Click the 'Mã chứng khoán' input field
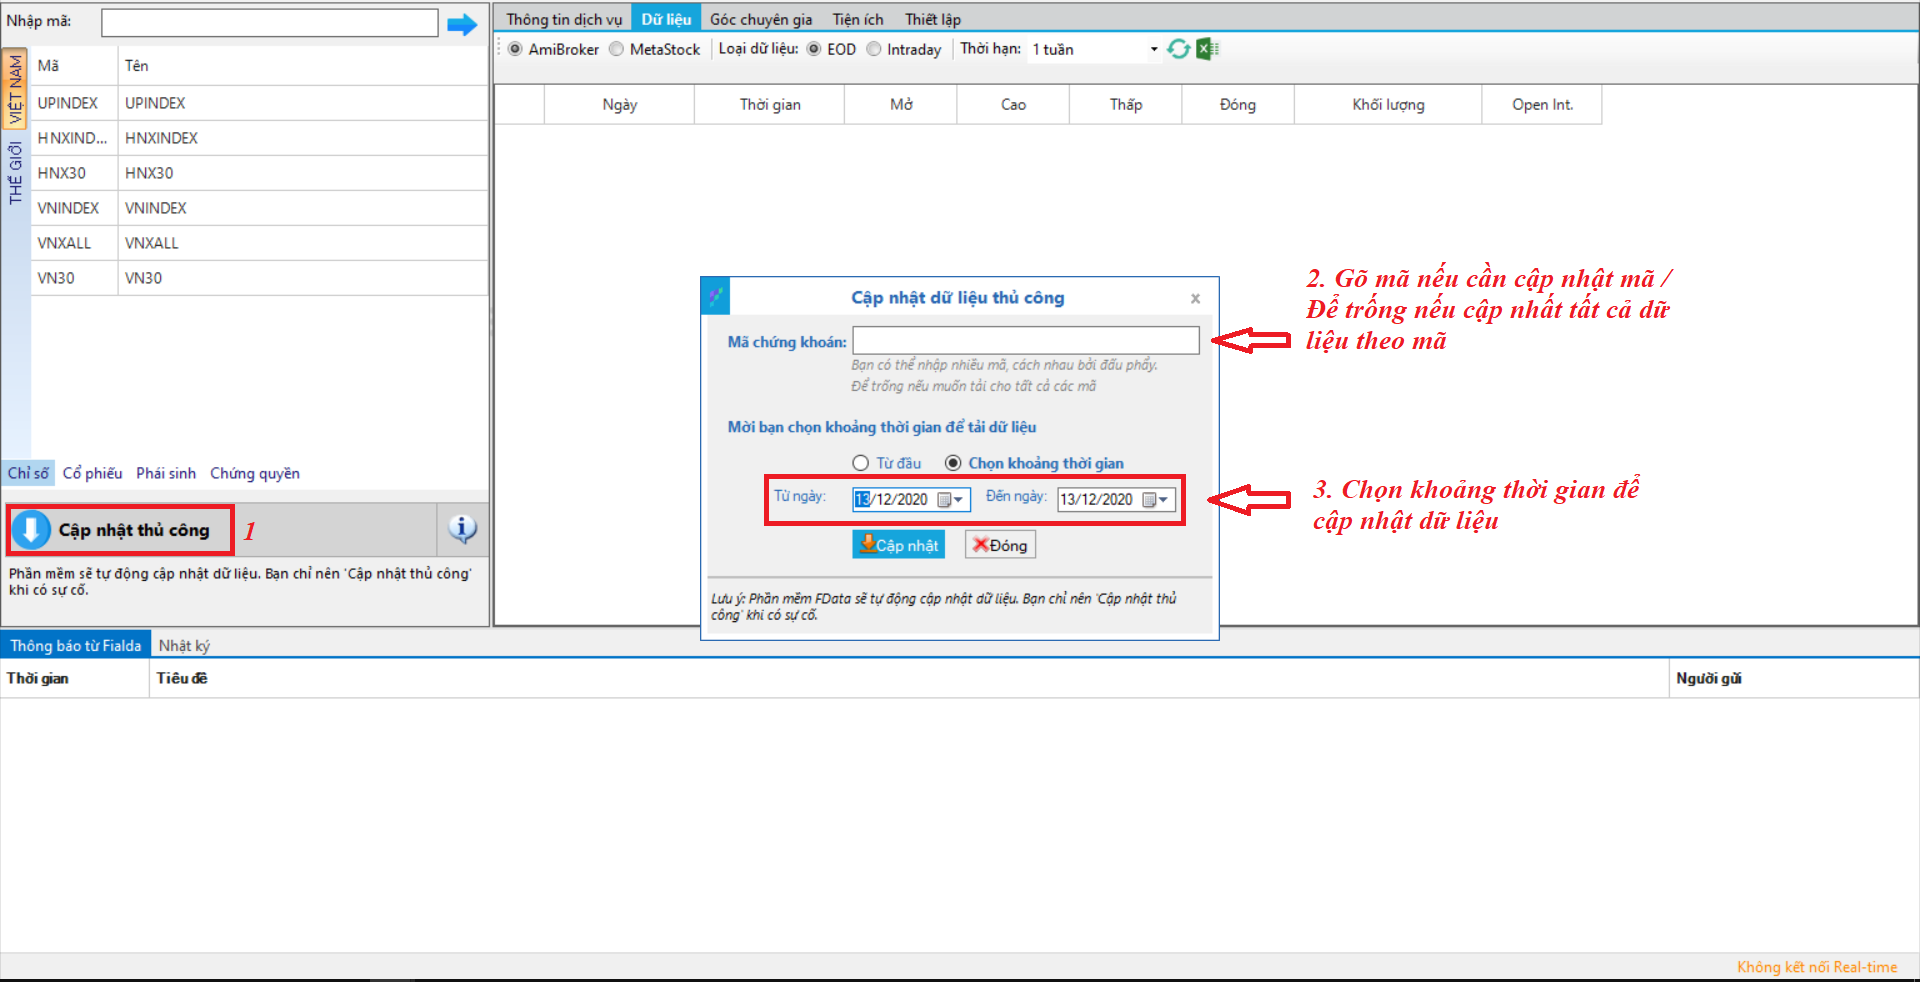 (x=1025, y=341)
